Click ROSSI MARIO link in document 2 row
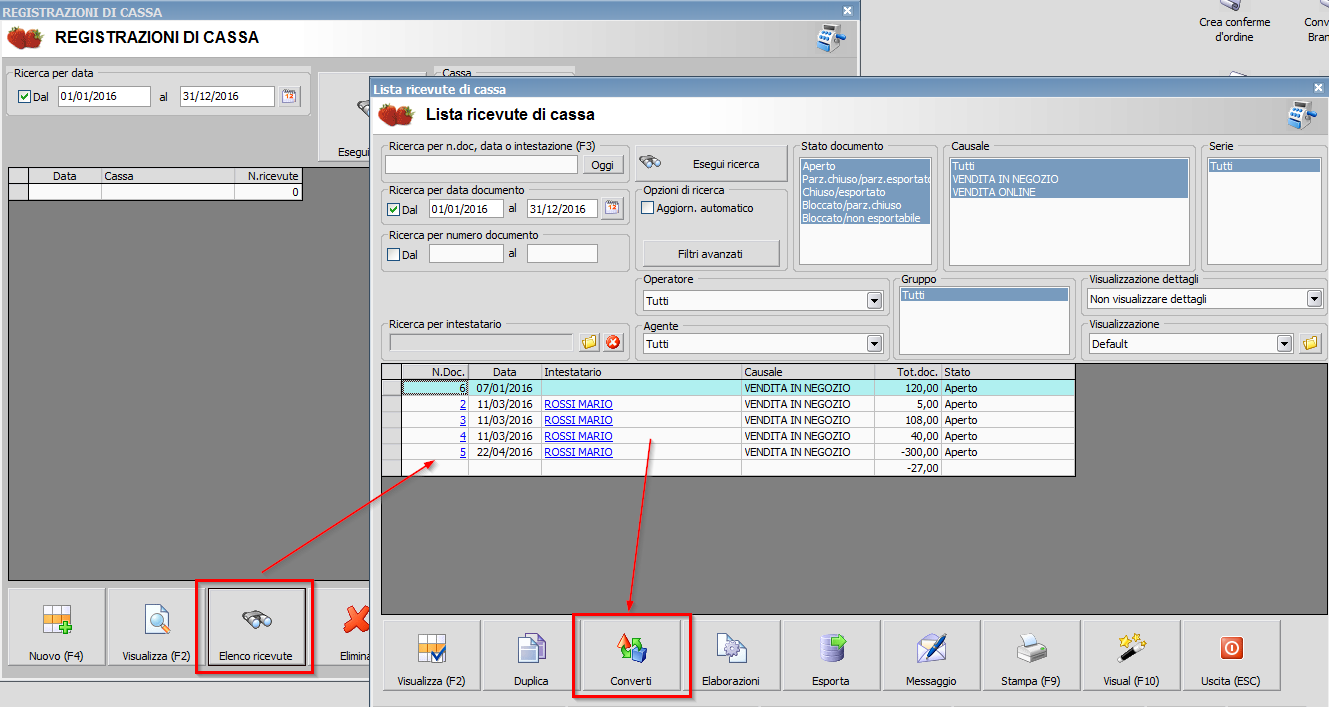The width and height of the screenshot is (1329, 707). click(x=578, y=404)
